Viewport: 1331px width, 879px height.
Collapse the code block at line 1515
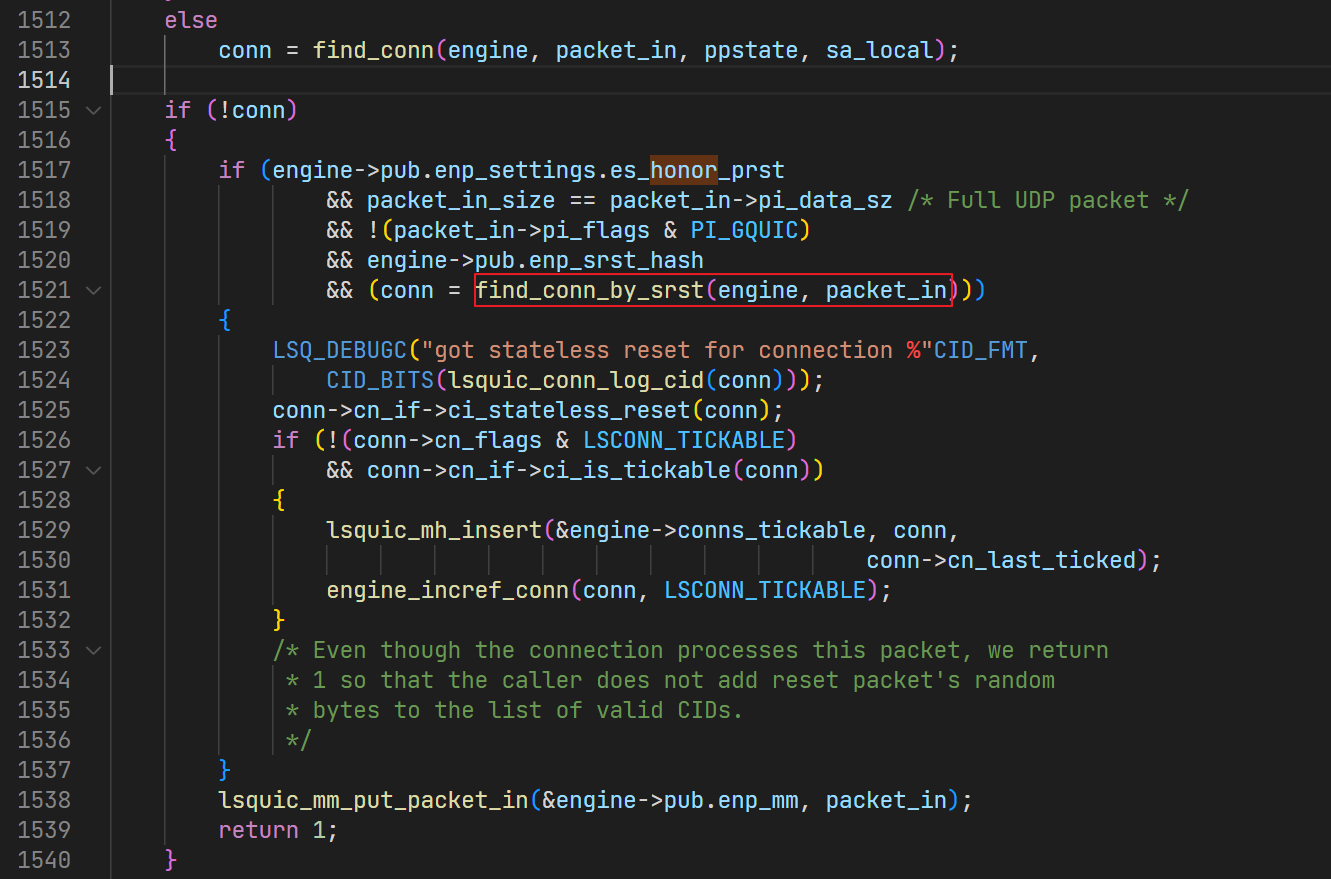tap(94, 110)
